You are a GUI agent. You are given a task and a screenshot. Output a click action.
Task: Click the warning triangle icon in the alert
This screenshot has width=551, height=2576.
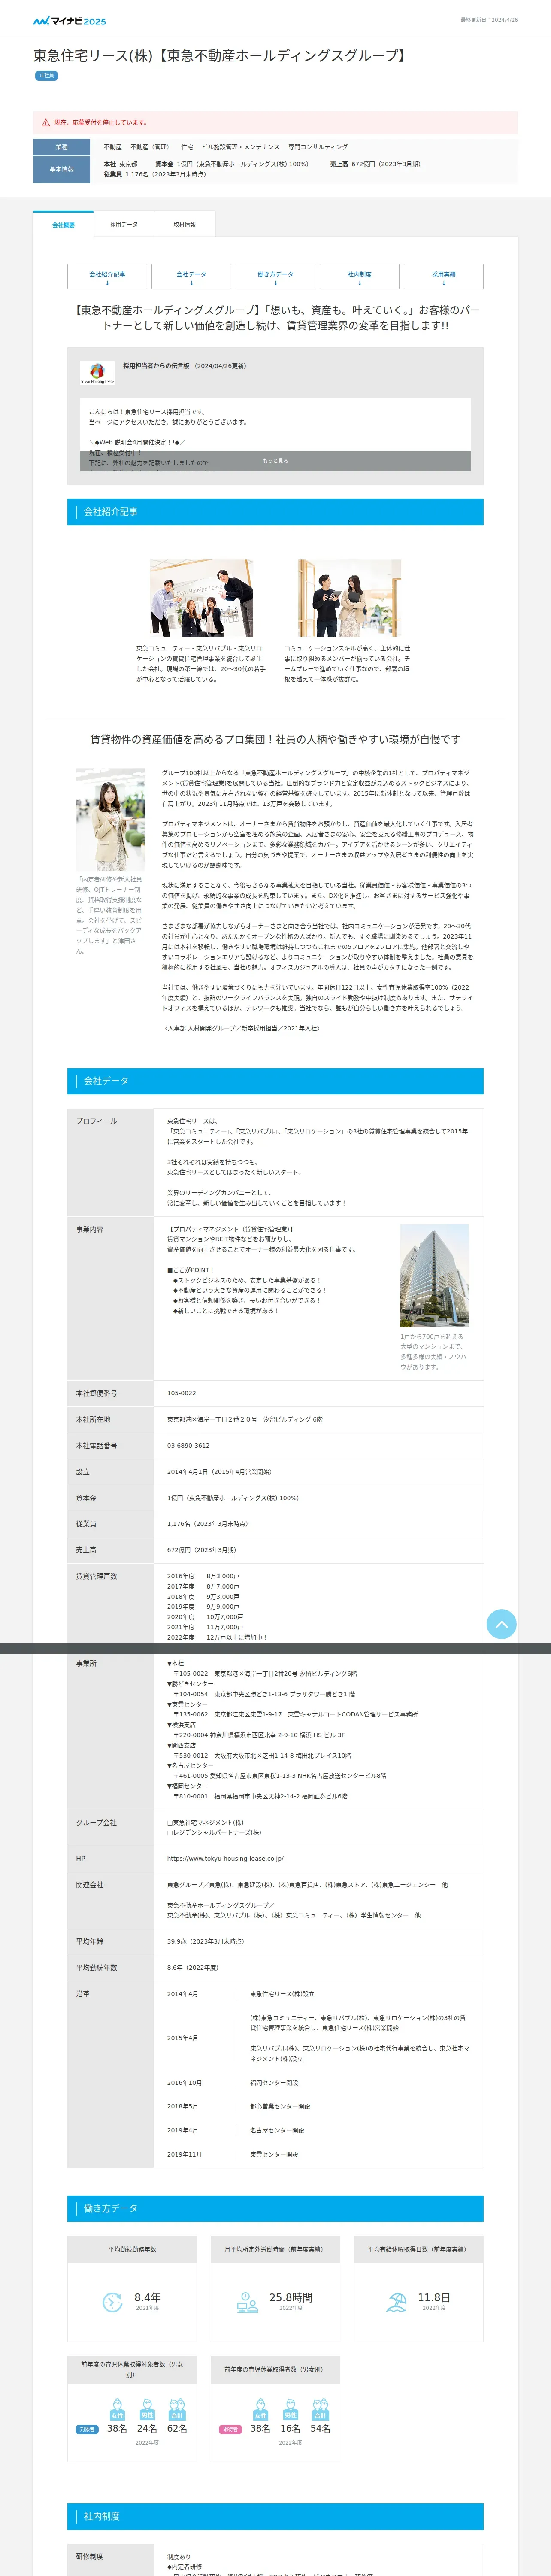tap(46, 123)
